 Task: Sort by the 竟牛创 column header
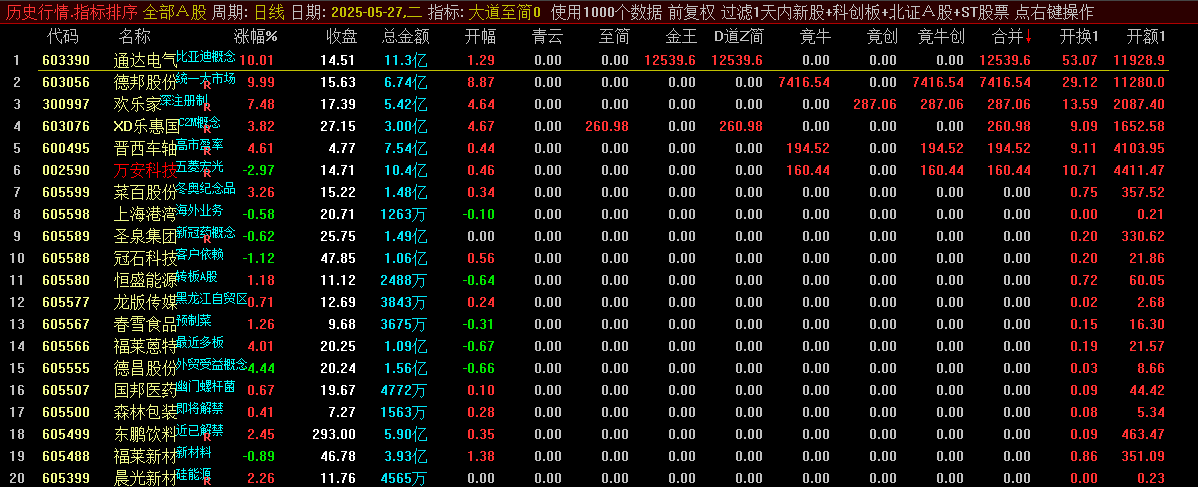pos(941,36)
